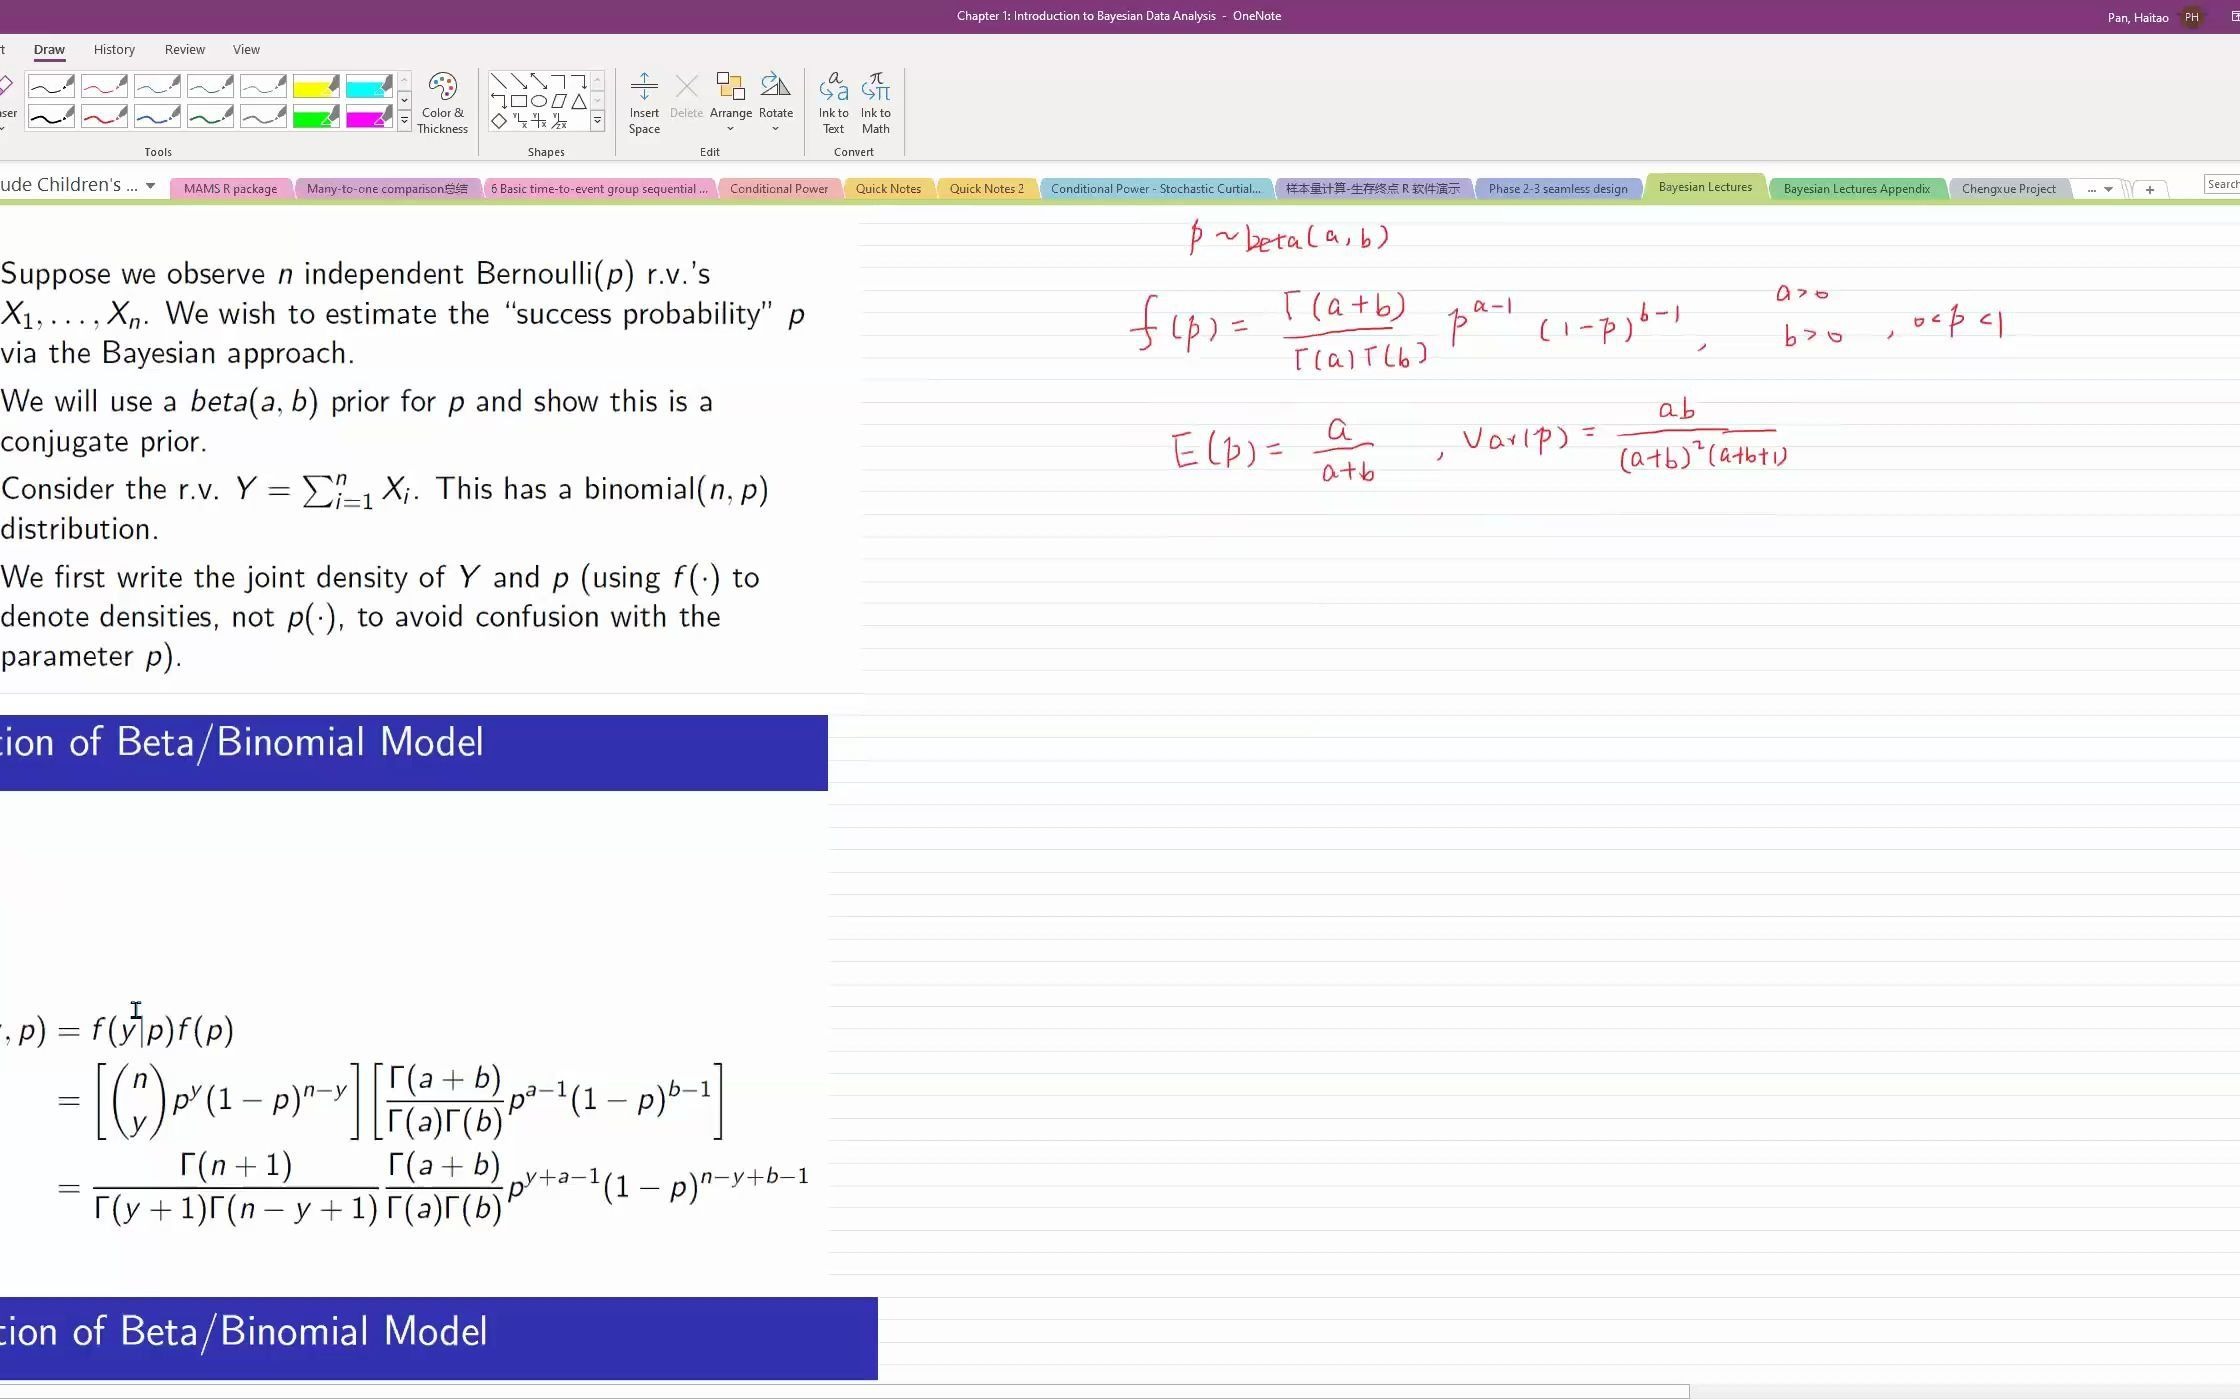This screenshot has height=1400, width=2240.
Task: Select the Bayesian Lectures tab
Action: [x=1706, y=187]
